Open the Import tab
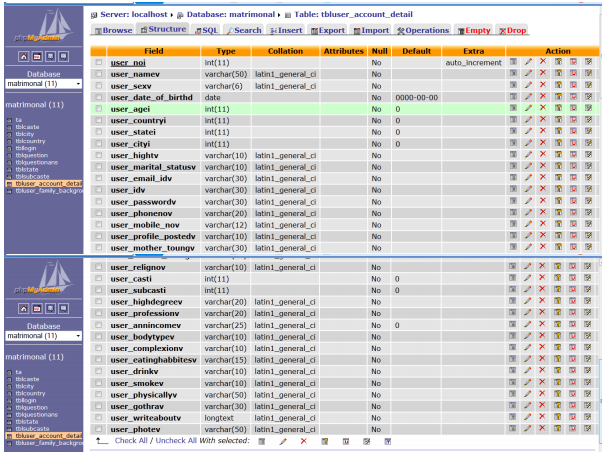 pyautogui.click(x=371, y=30)
